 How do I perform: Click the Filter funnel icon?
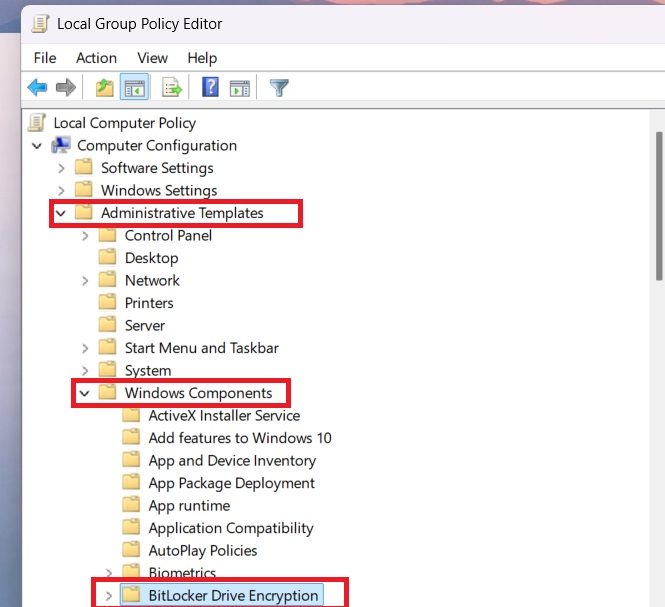[279, 88]
